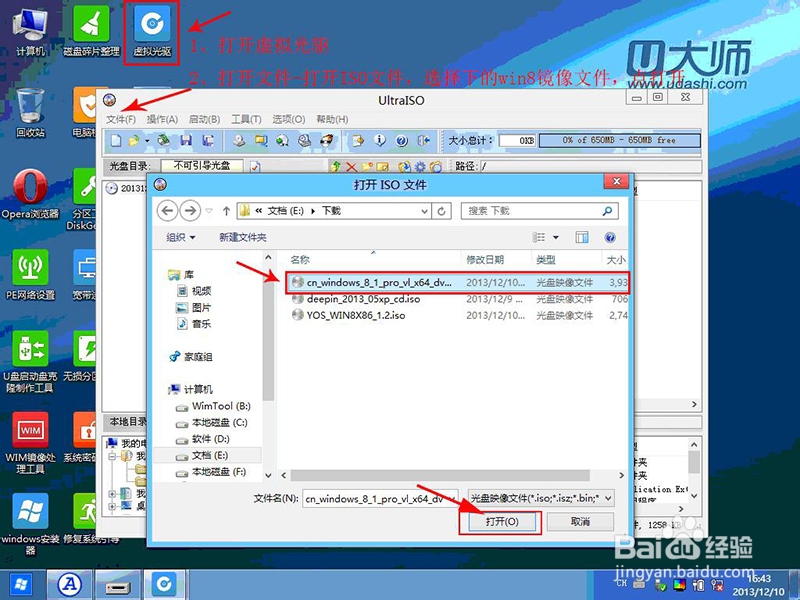The height and width of the screenshot is (600, 800).
Task: Open the 工具(T) menu in UltraISO
Action: [246, 119]
